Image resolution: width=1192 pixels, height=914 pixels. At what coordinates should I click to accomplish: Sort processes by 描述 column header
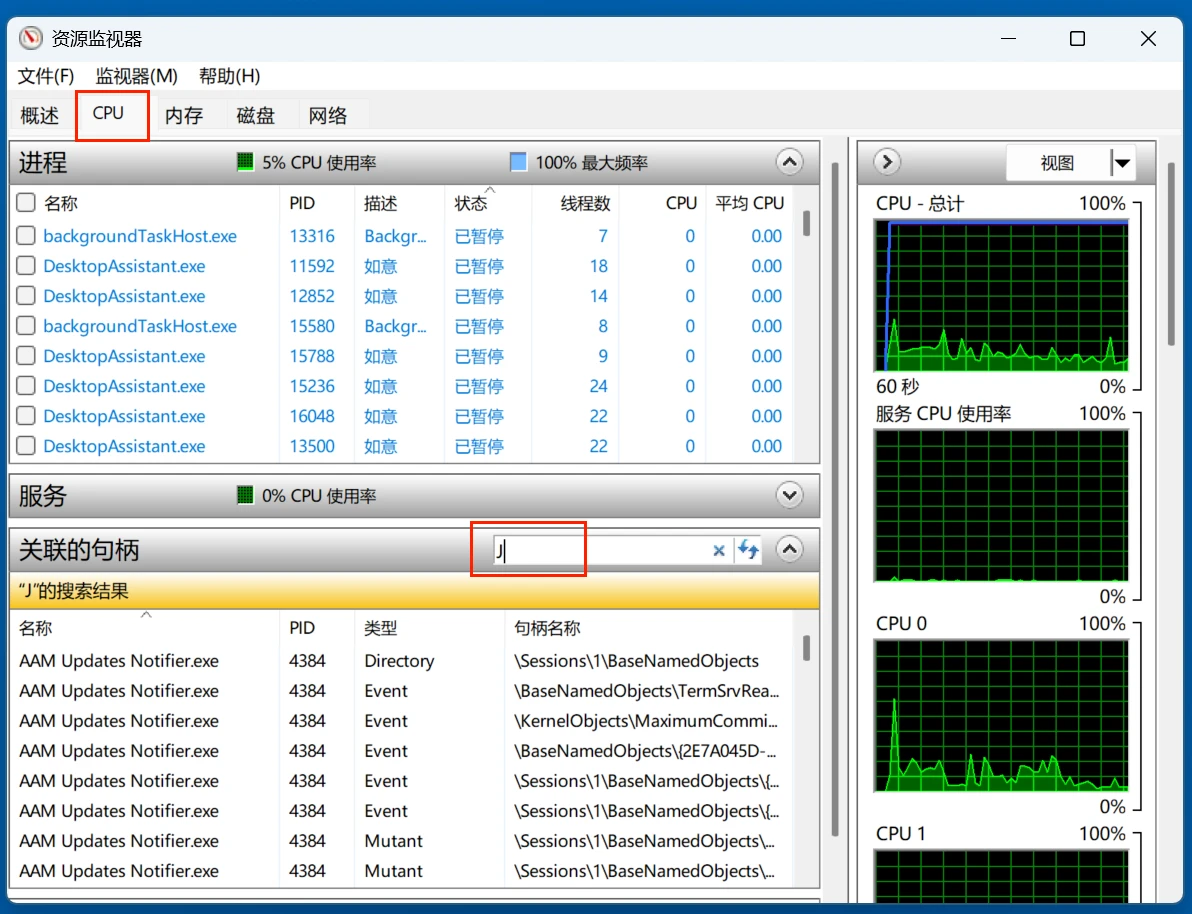point(380,203)
